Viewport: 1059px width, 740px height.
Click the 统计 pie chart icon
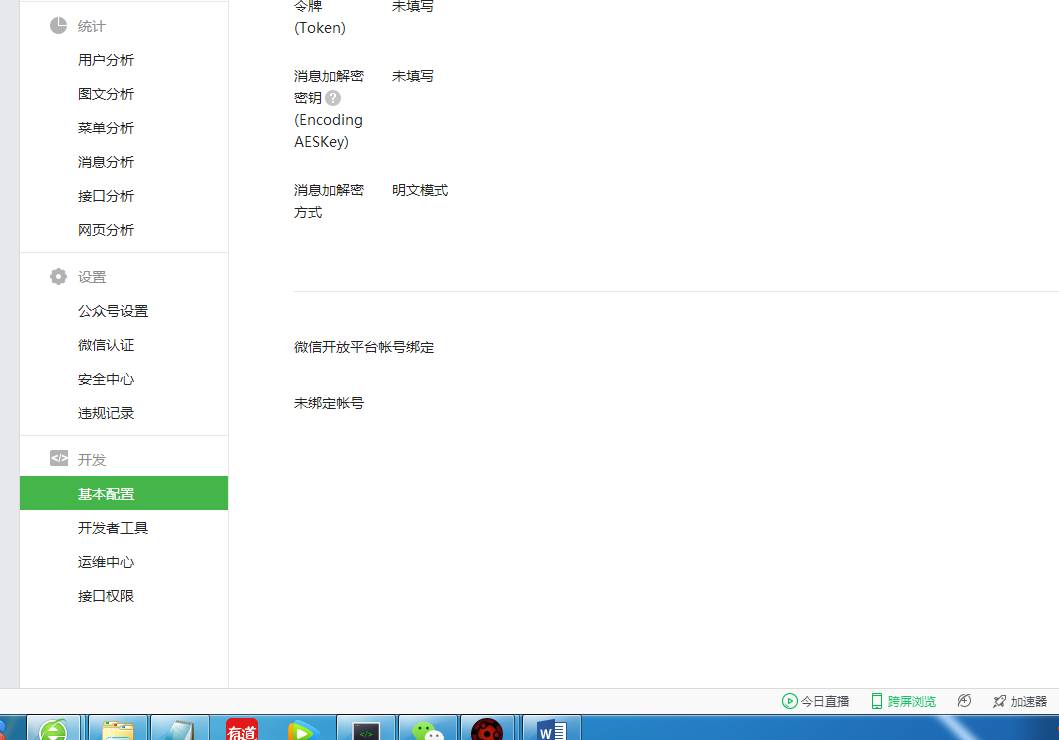tap(59, 26)
